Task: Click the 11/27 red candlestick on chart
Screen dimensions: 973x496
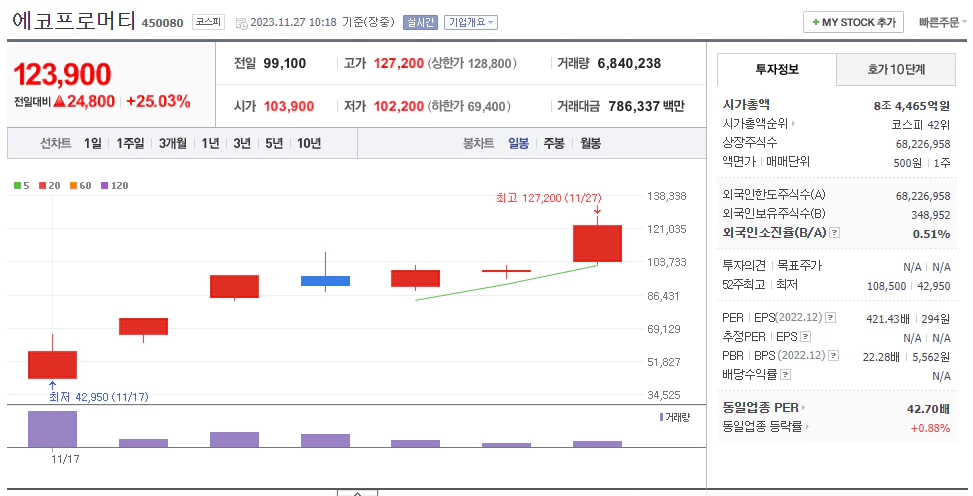Action: [x=598, y=243]
